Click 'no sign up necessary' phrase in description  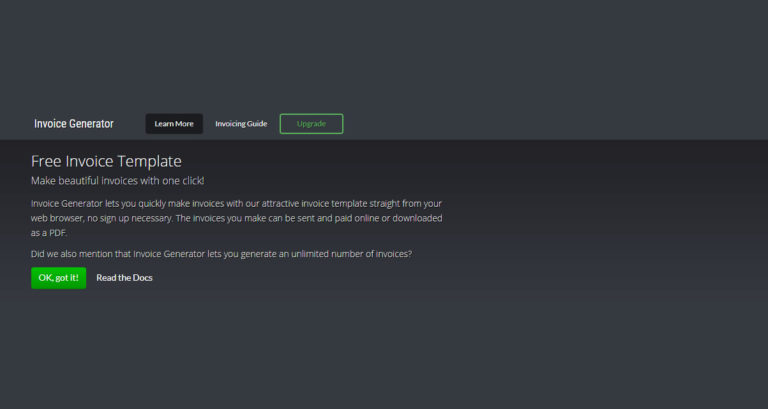coord(130,218)
